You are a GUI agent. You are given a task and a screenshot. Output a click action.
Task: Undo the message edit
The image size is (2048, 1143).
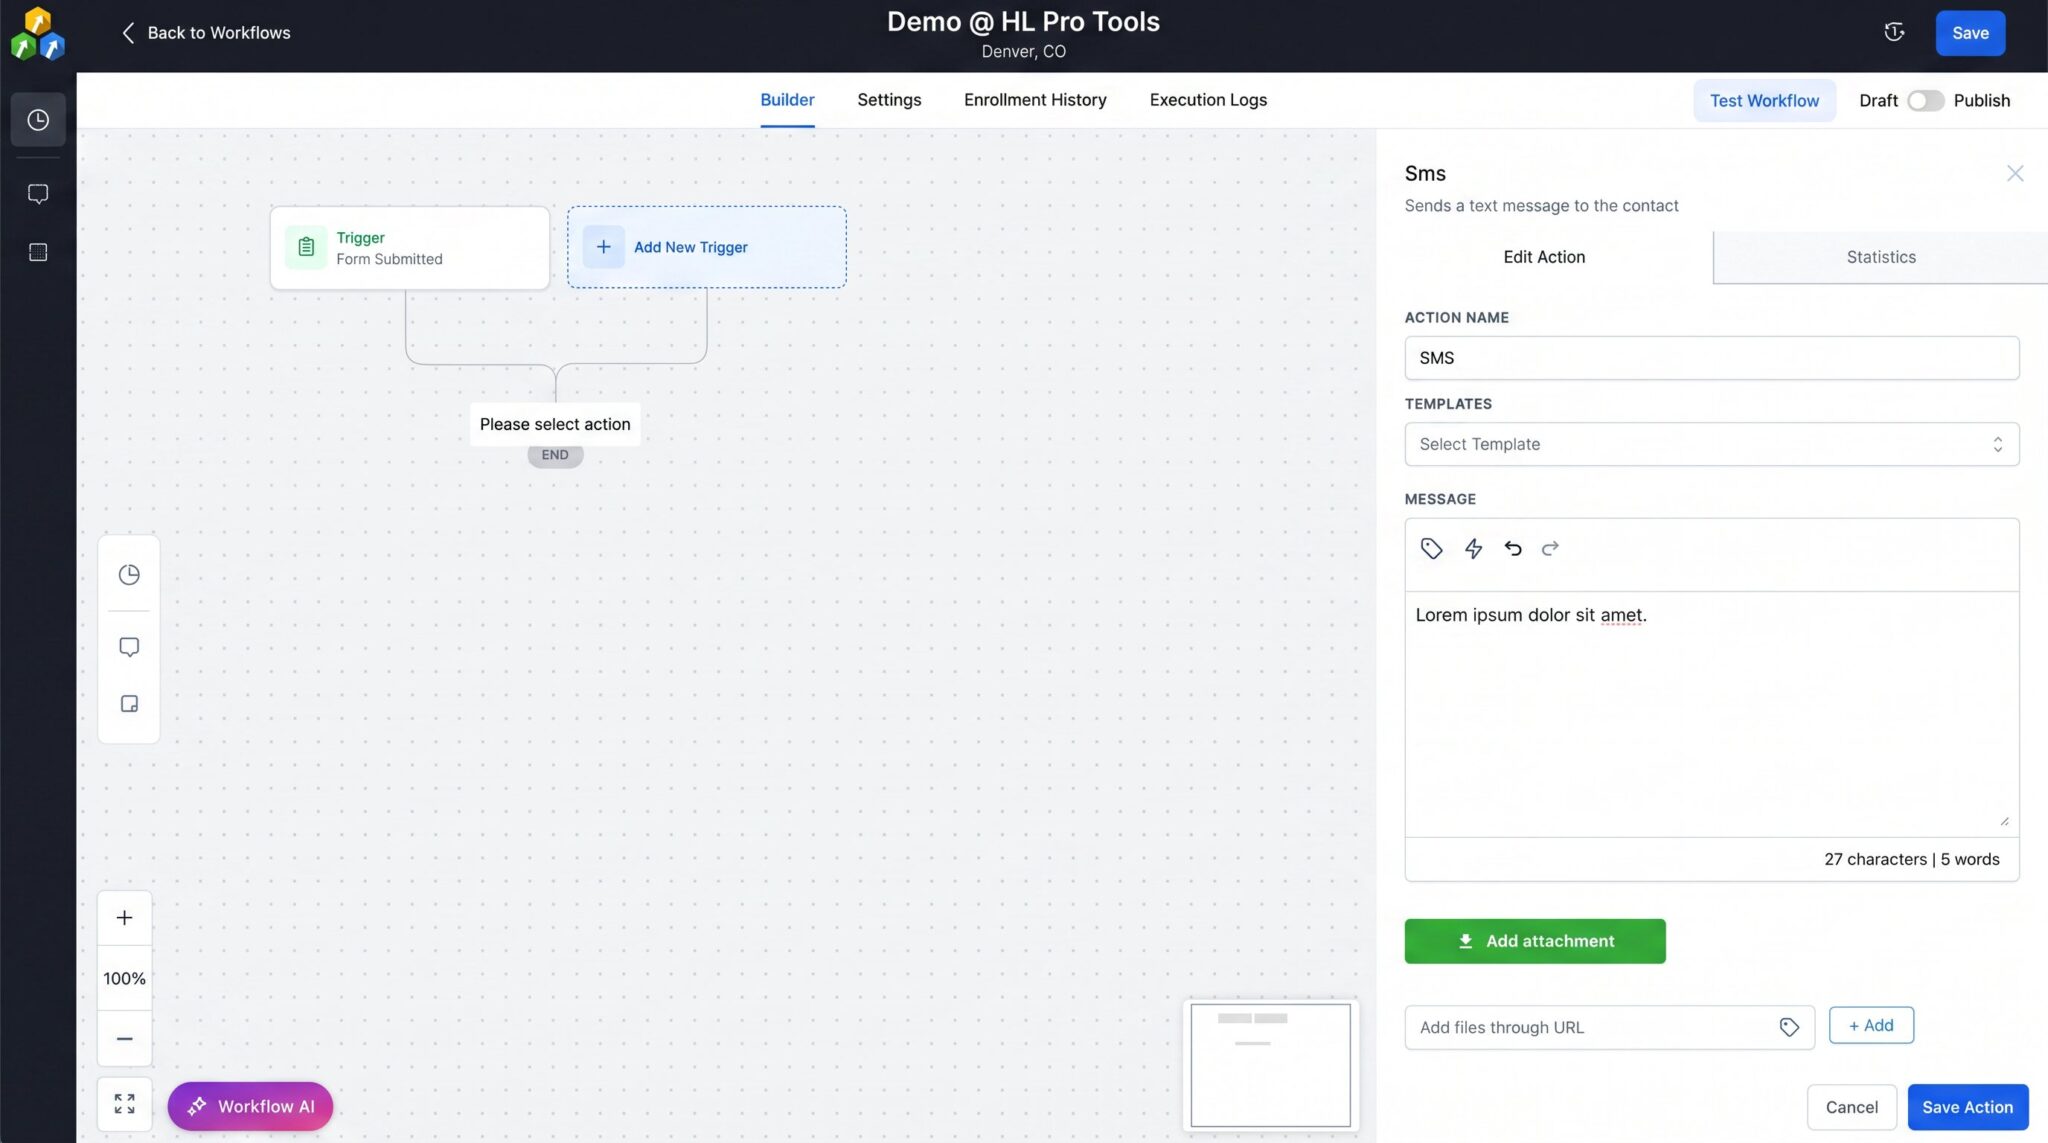pos(1513,548)
